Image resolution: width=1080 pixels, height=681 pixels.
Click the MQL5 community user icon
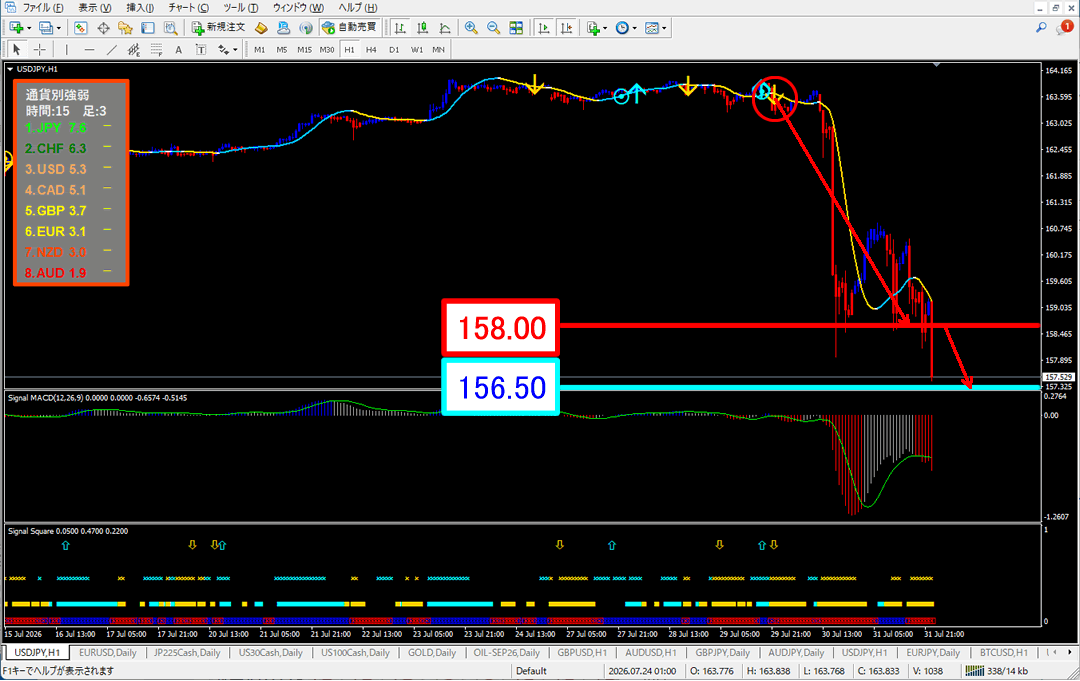click(x=283, y=28)
